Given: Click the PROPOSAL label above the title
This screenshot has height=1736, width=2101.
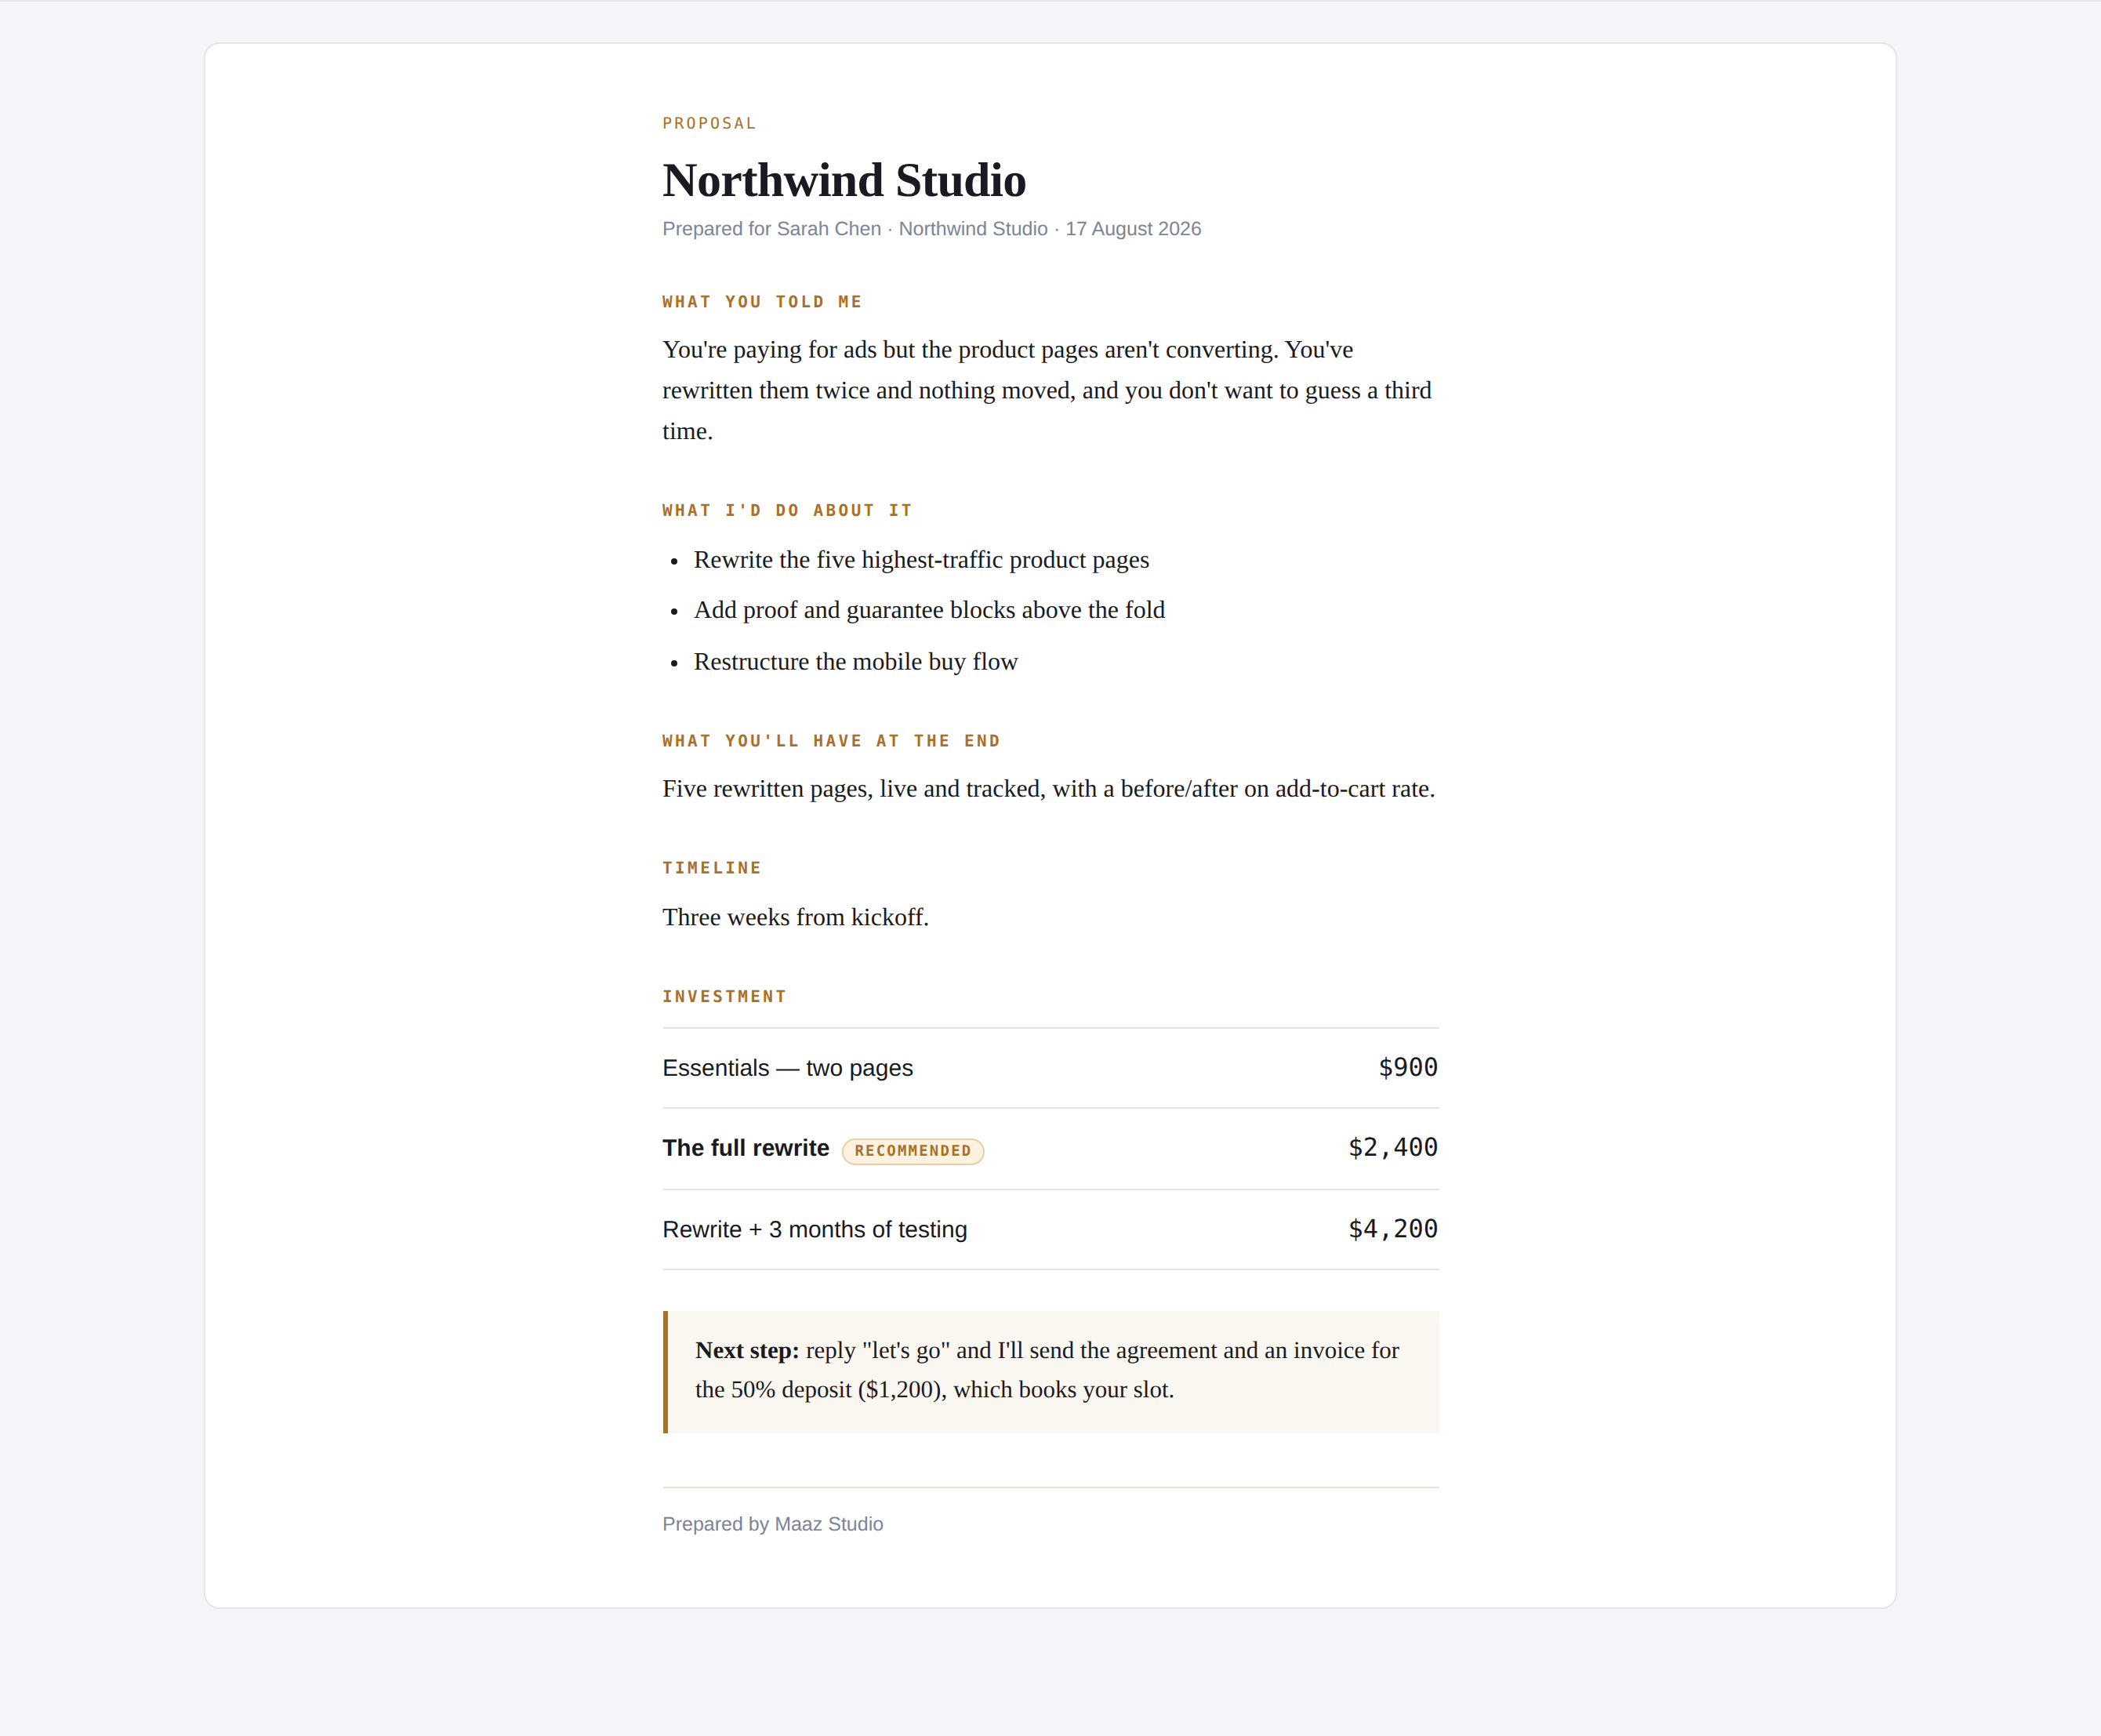Looking at the screenshot, I should point(709,123).
